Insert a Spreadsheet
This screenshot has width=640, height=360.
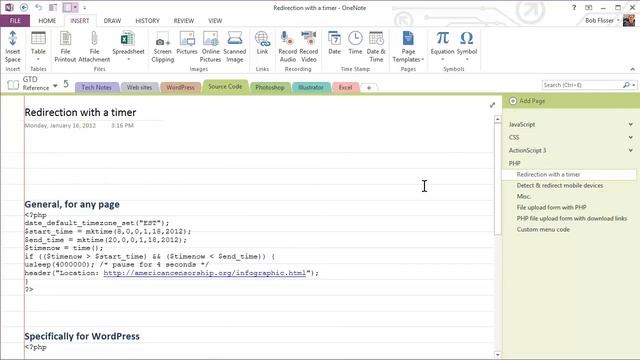point(128,46)
